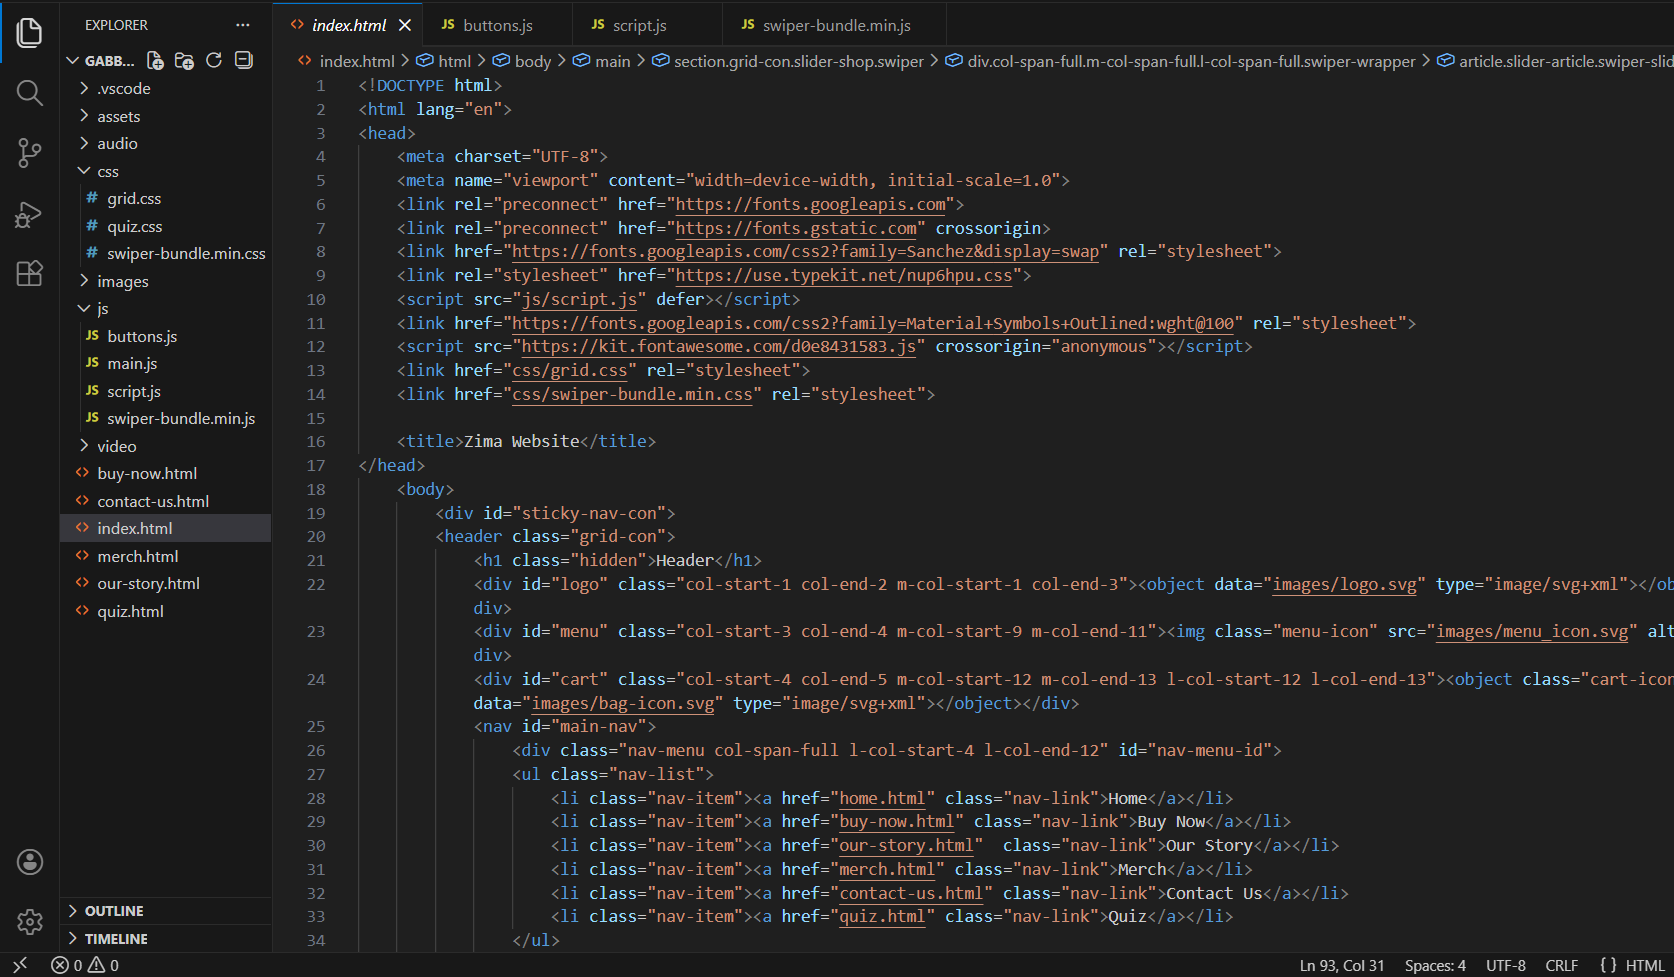Click the Extensions icon in the activity bar

point(29,273)
